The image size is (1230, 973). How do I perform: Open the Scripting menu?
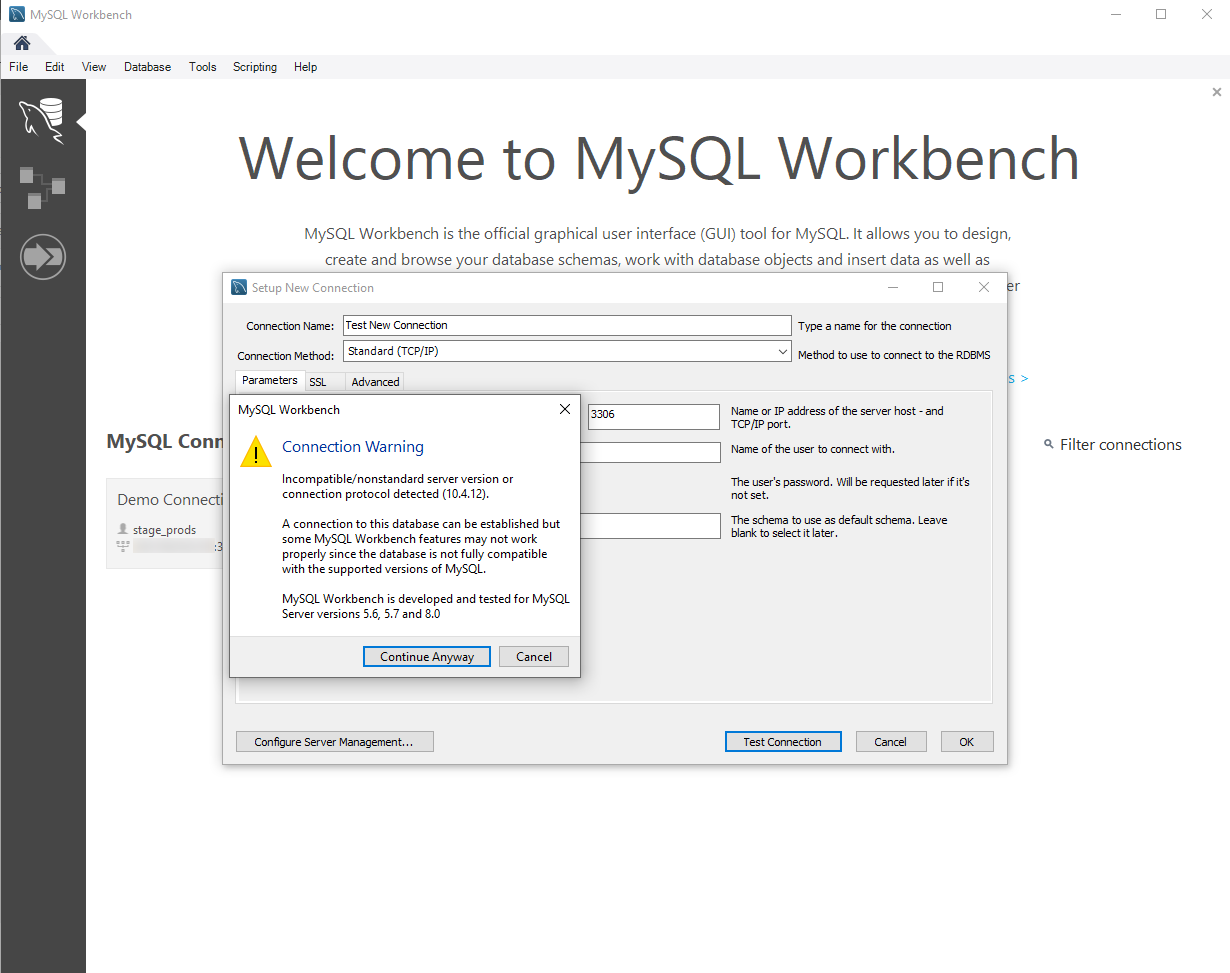coord(255,67)
